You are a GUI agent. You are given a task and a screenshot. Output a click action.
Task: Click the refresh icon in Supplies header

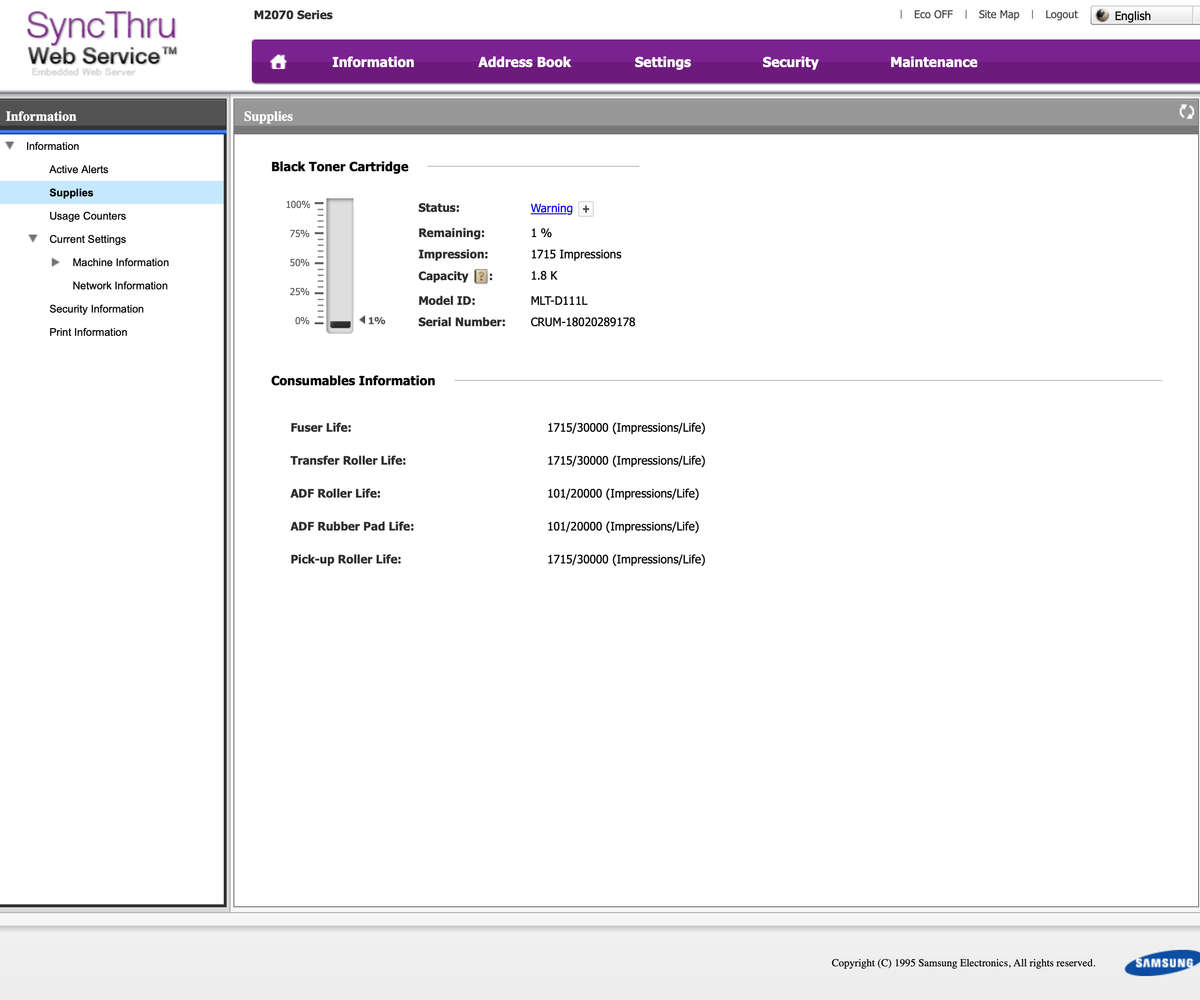coord(1187,113)
